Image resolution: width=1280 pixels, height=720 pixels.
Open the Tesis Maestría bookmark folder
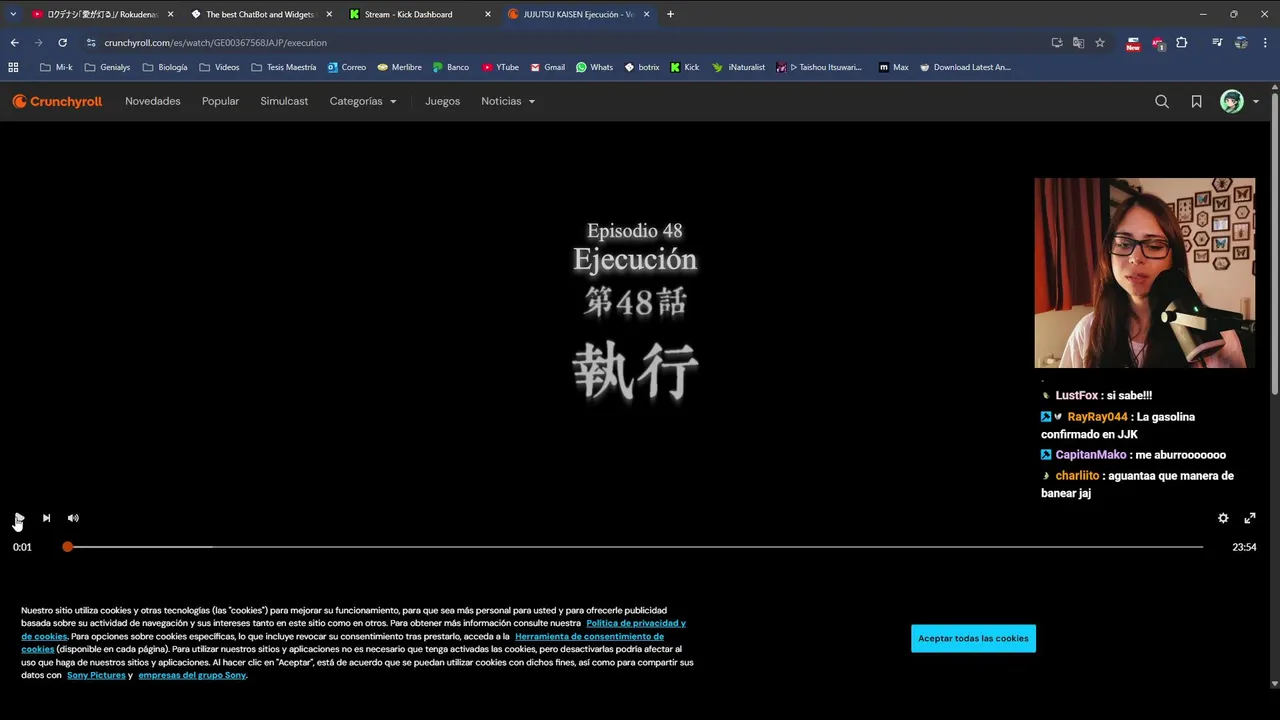tap(284, 67)
